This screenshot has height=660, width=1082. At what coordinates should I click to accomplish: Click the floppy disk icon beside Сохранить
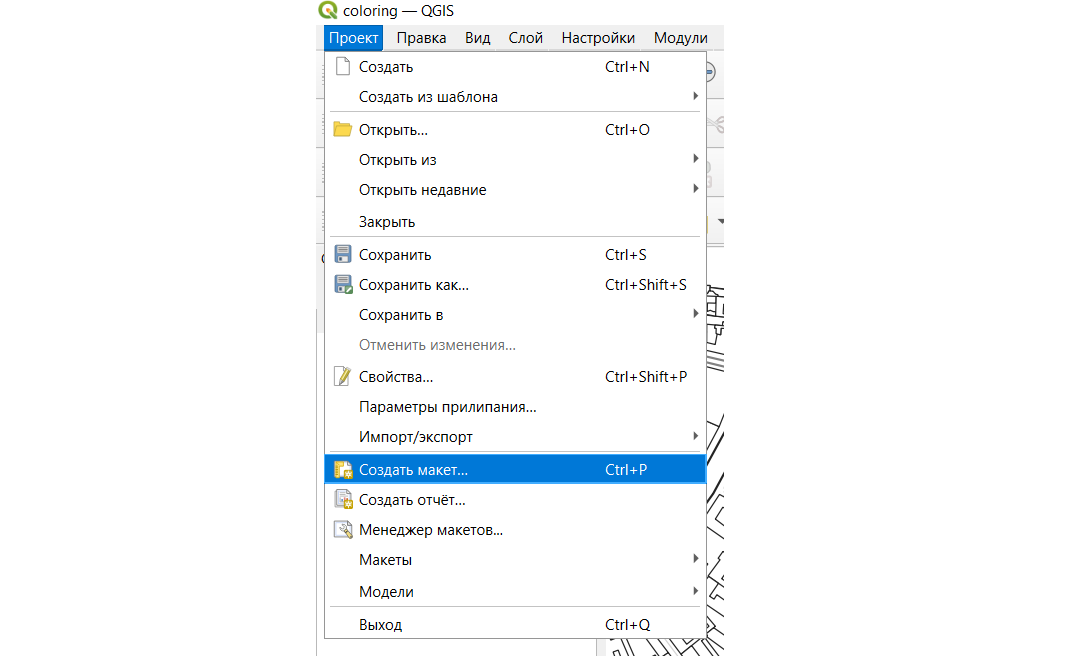pos(342,254)
